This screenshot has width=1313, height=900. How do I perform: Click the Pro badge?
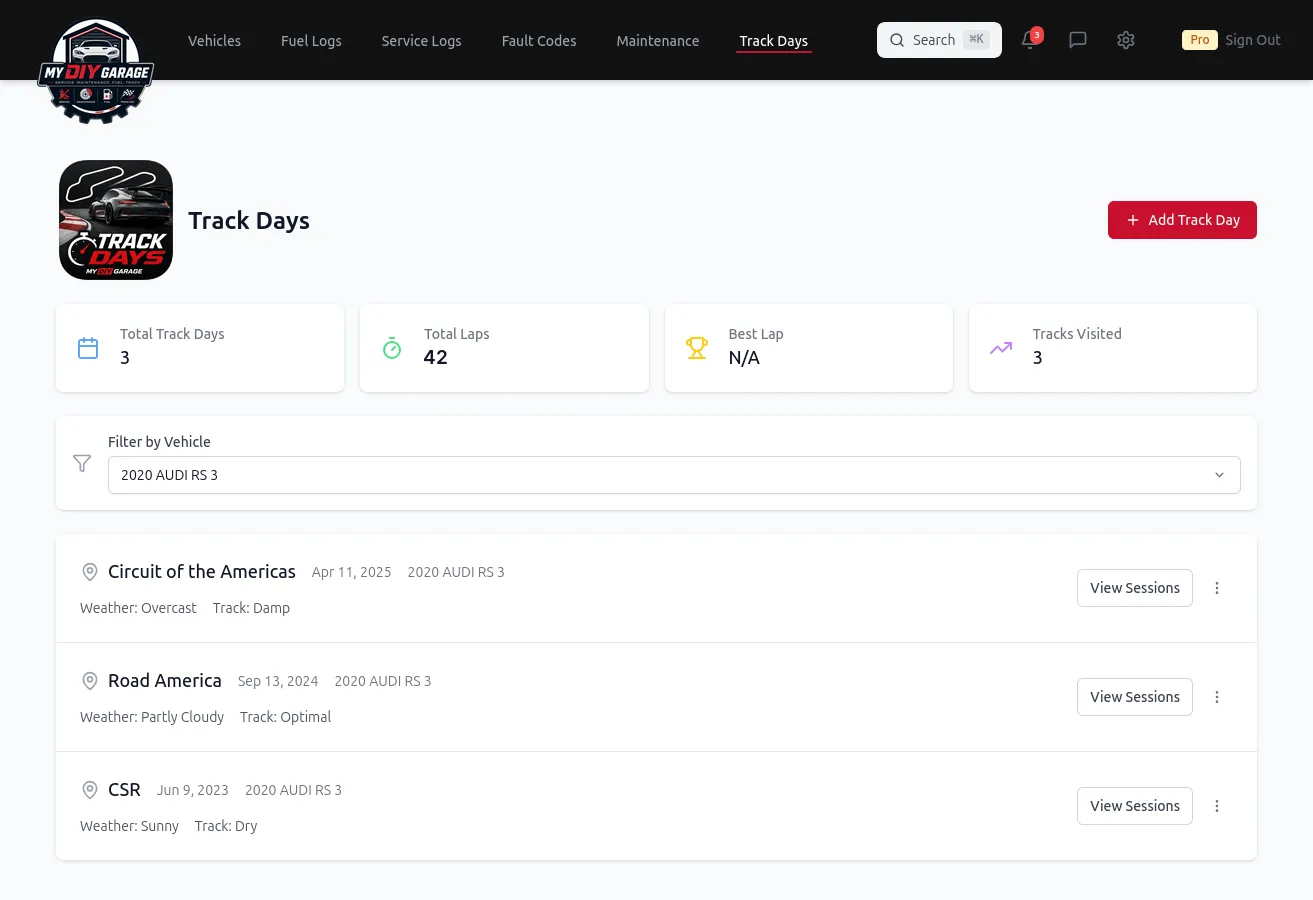[x=1200, y=40]
